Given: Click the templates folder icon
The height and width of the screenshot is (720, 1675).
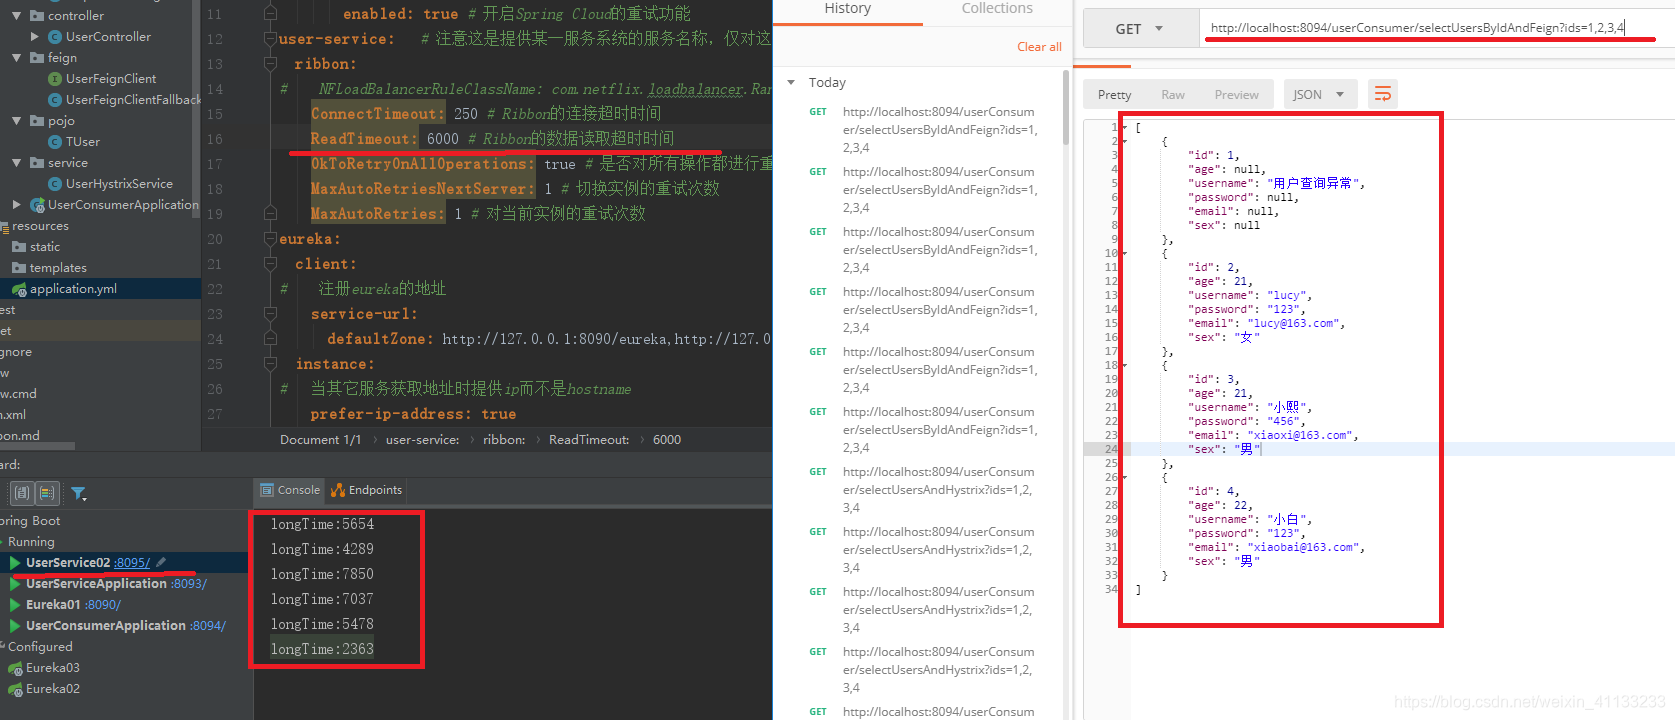Looking at the screenshot, I should [x=19, y=268].
